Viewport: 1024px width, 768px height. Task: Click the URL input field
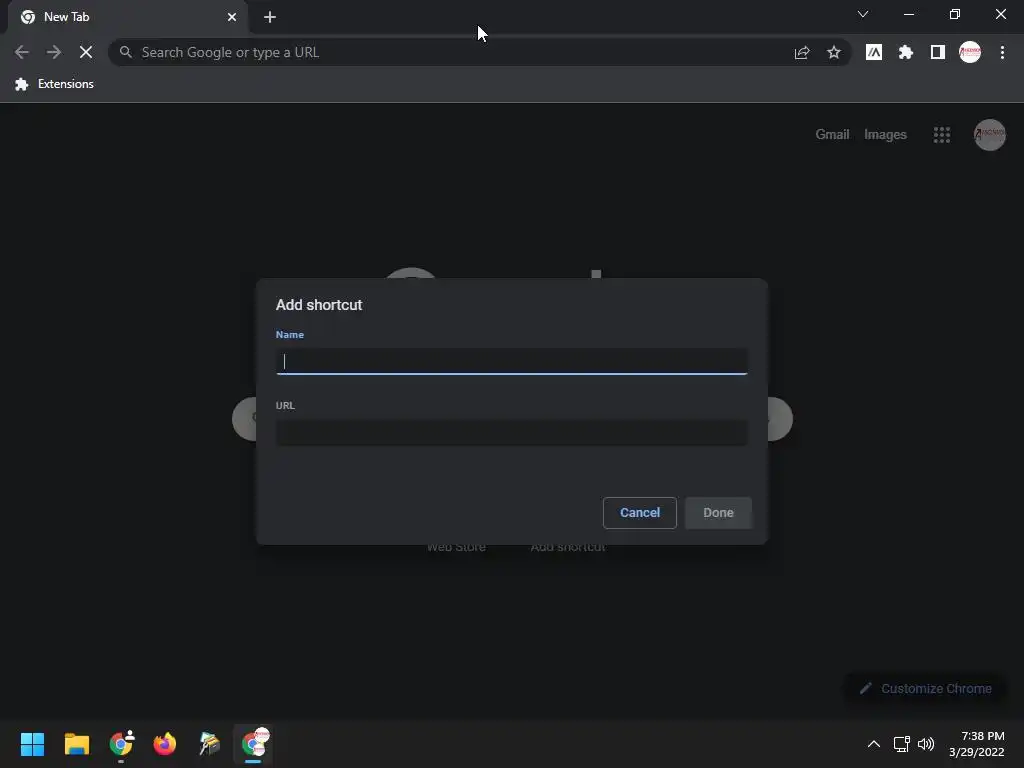pyautogui.click(x=511, y=432)
